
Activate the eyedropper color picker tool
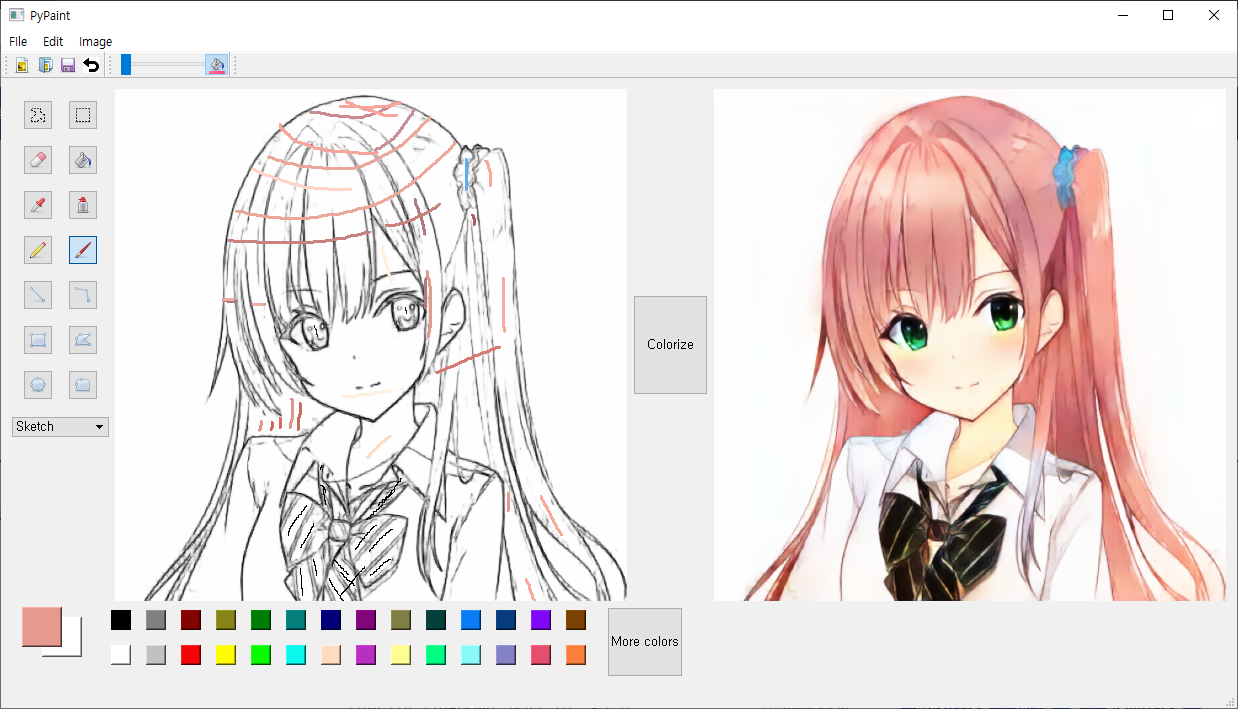coord(38,205)
